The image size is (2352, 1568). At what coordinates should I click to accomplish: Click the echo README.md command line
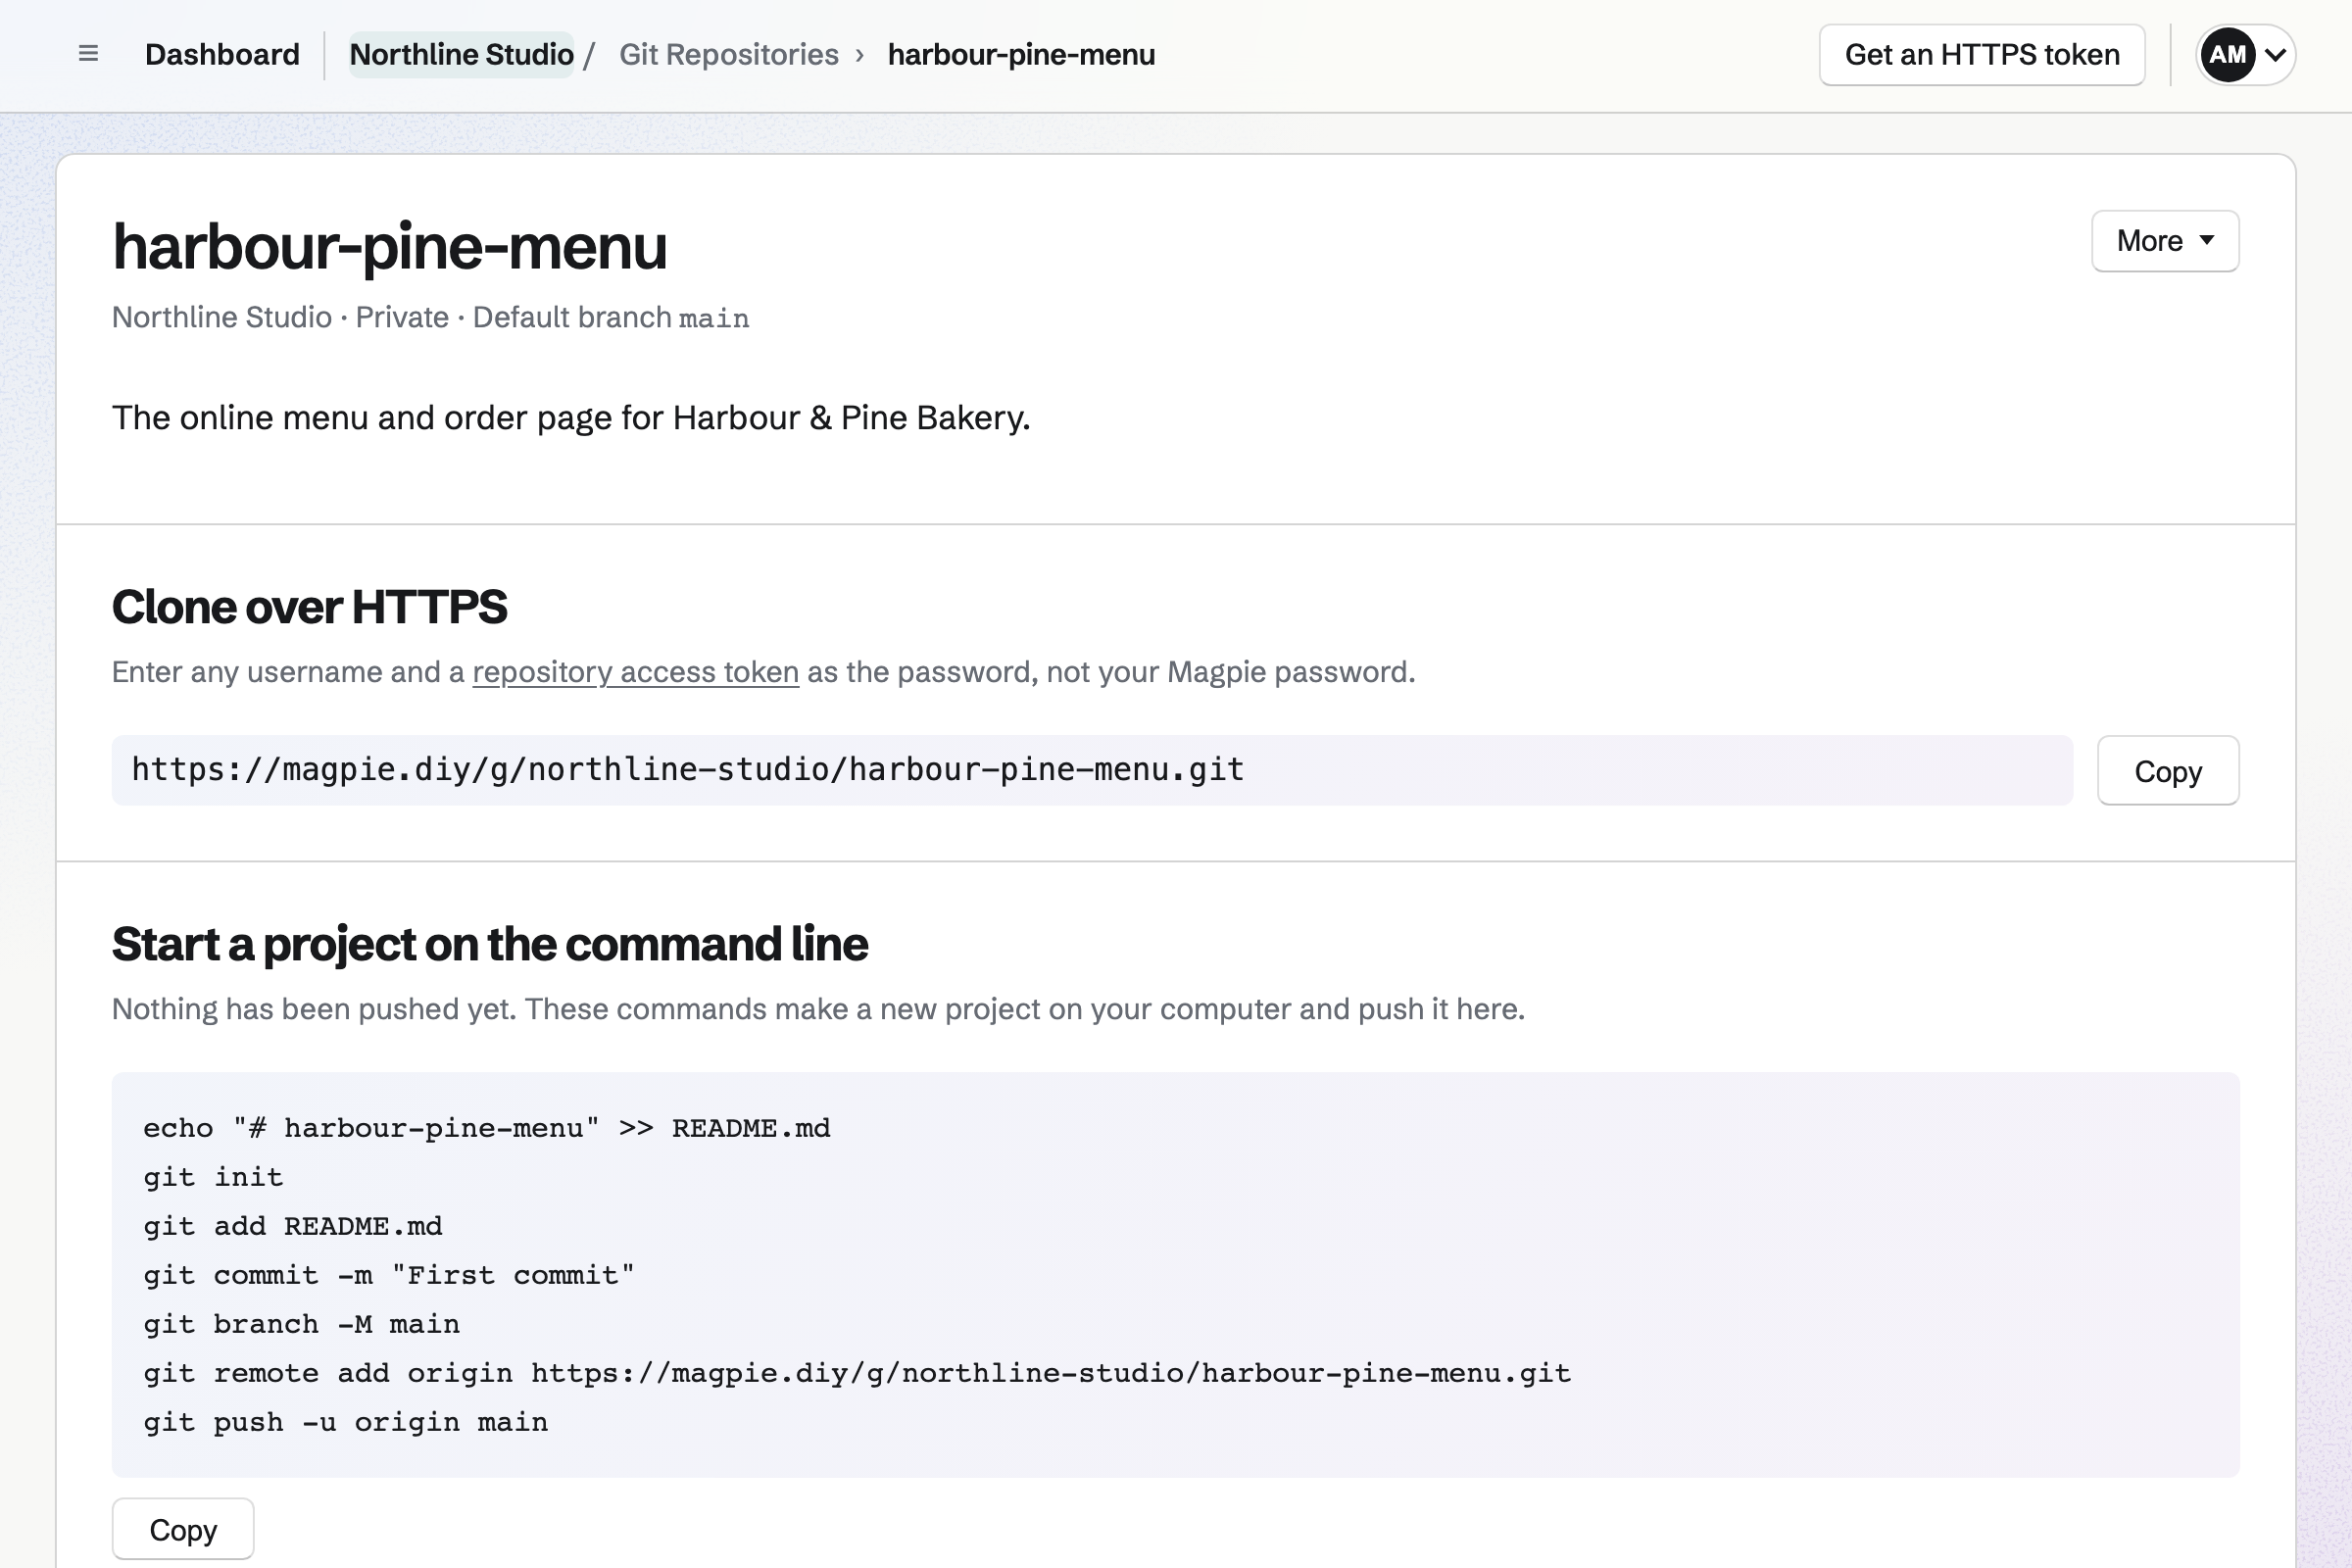[486, 1128]
